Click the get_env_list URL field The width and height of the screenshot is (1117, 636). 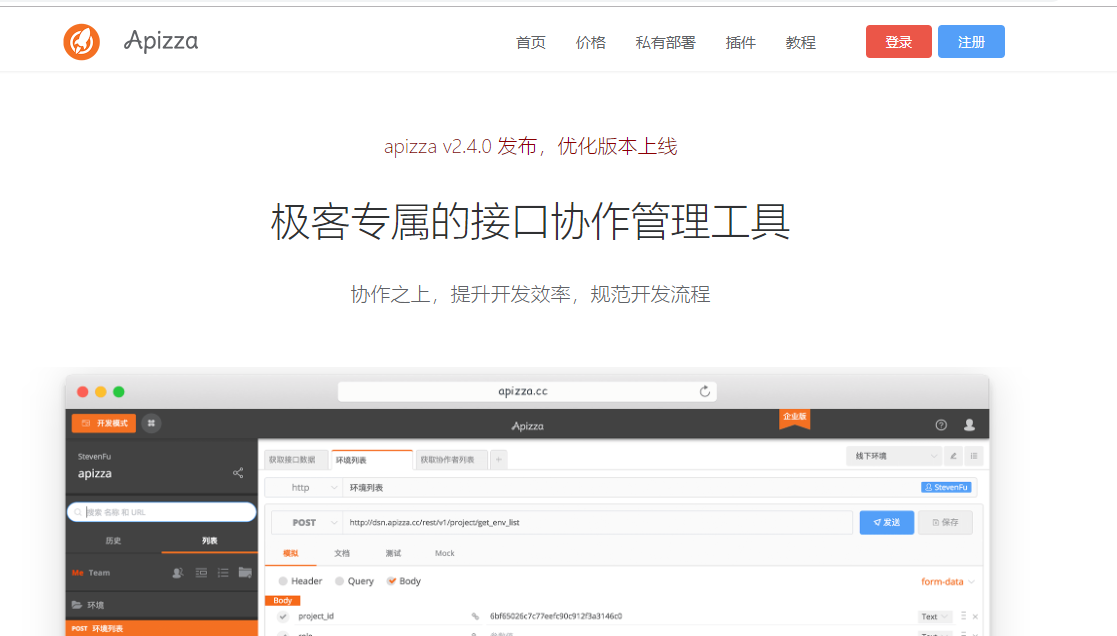click(598, 523)
